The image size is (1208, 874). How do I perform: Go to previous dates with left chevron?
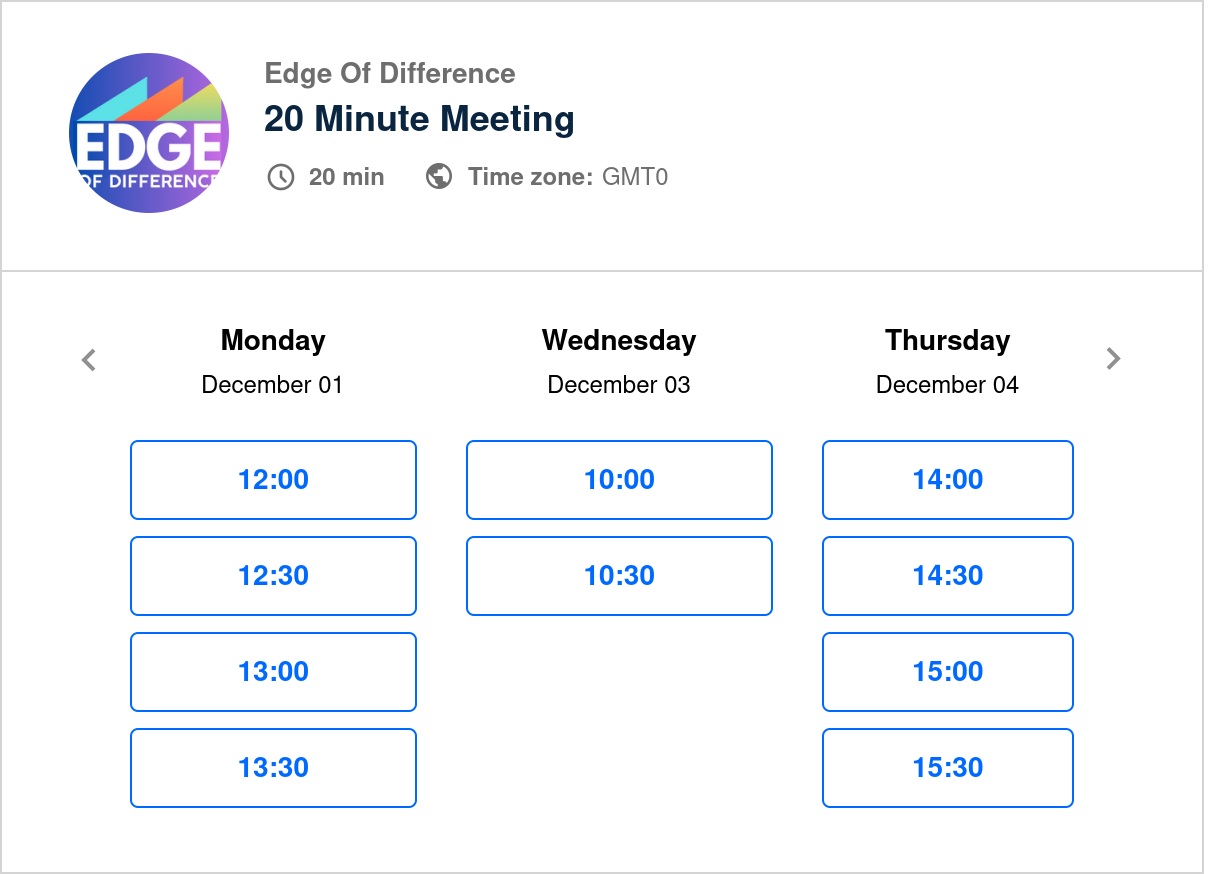click(x=89, y=359)
